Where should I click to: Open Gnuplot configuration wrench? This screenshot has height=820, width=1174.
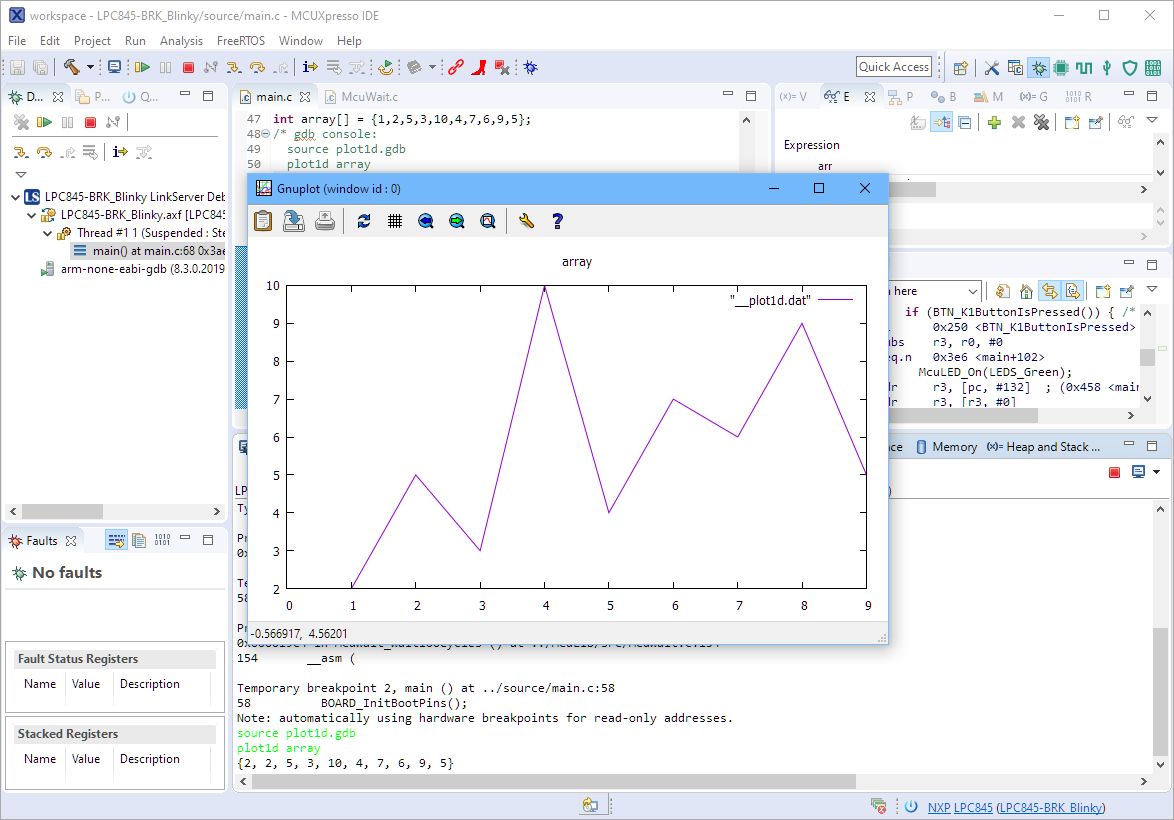click(x=526, y=221)
